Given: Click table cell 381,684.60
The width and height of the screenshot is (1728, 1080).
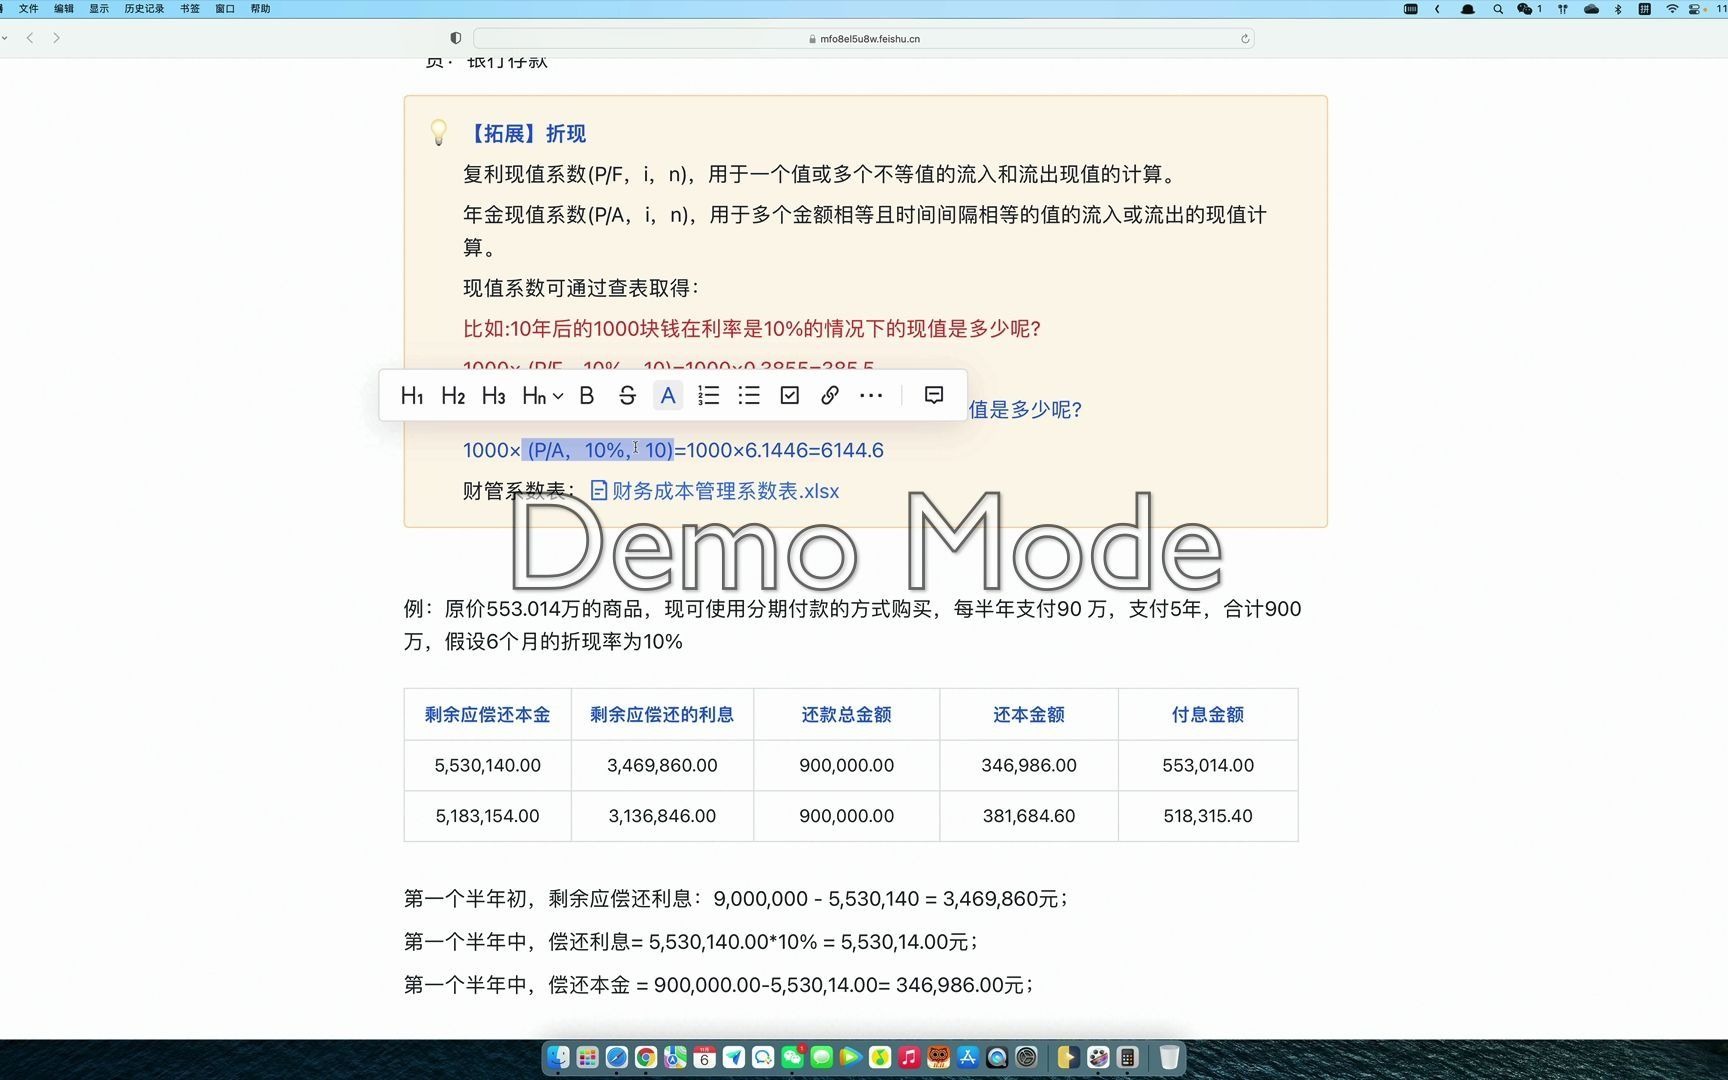Looking at the screenshot, I should click(x=1029, y=816).
